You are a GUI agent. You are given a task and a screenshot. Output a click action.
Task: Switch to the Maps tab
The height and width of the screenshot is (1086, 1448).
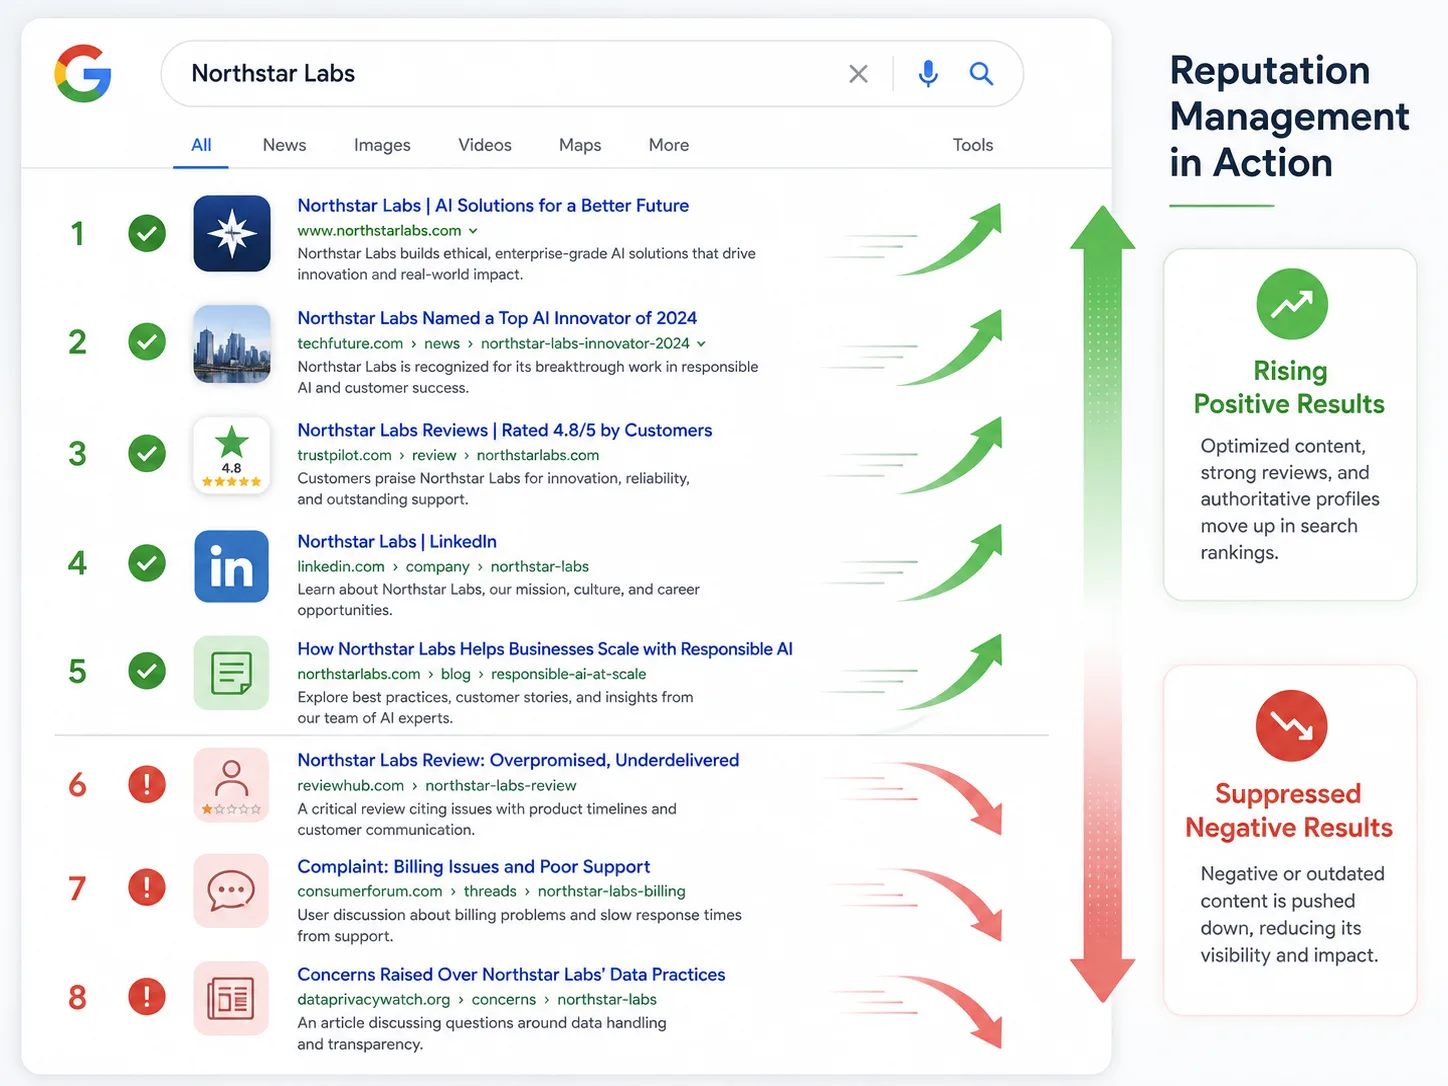580,145
